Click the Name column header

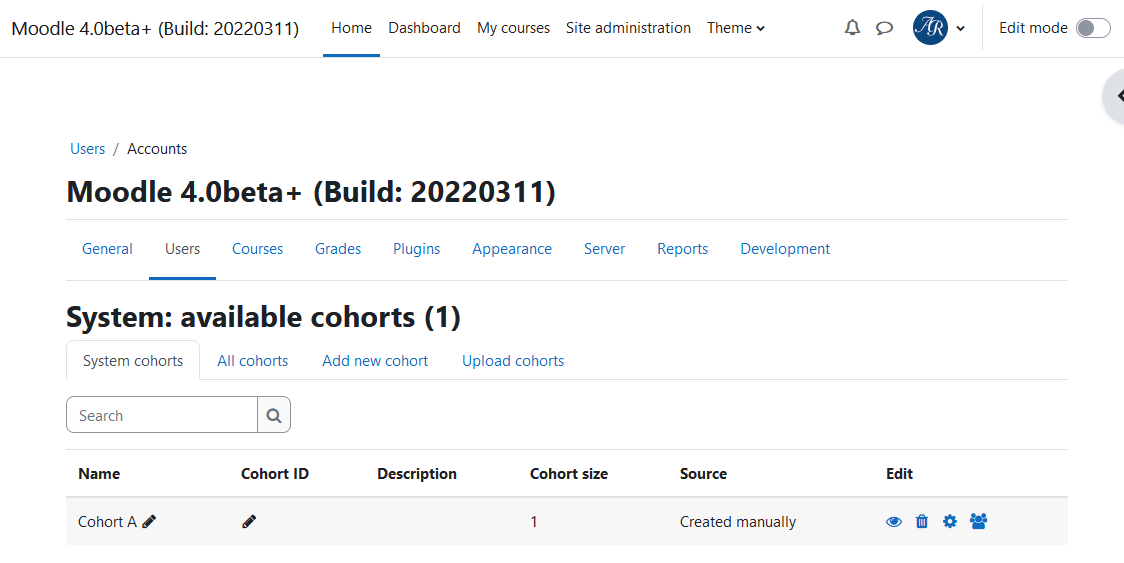coord(99,473)
